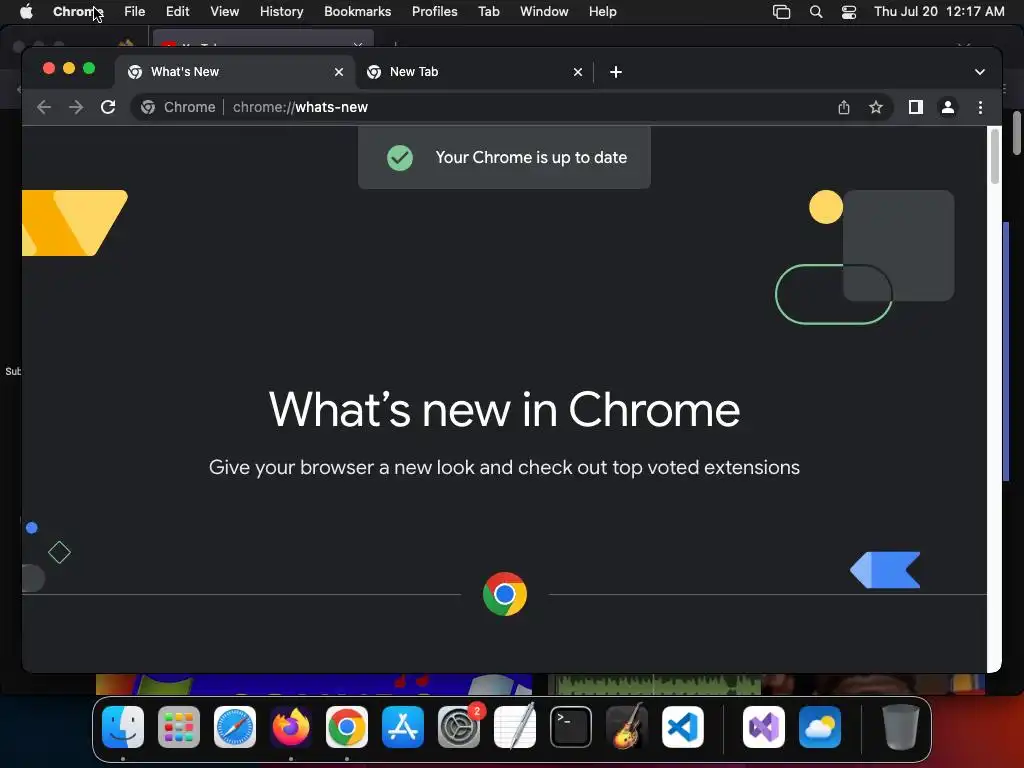Switch to the What's New tab

click(235, 72)
